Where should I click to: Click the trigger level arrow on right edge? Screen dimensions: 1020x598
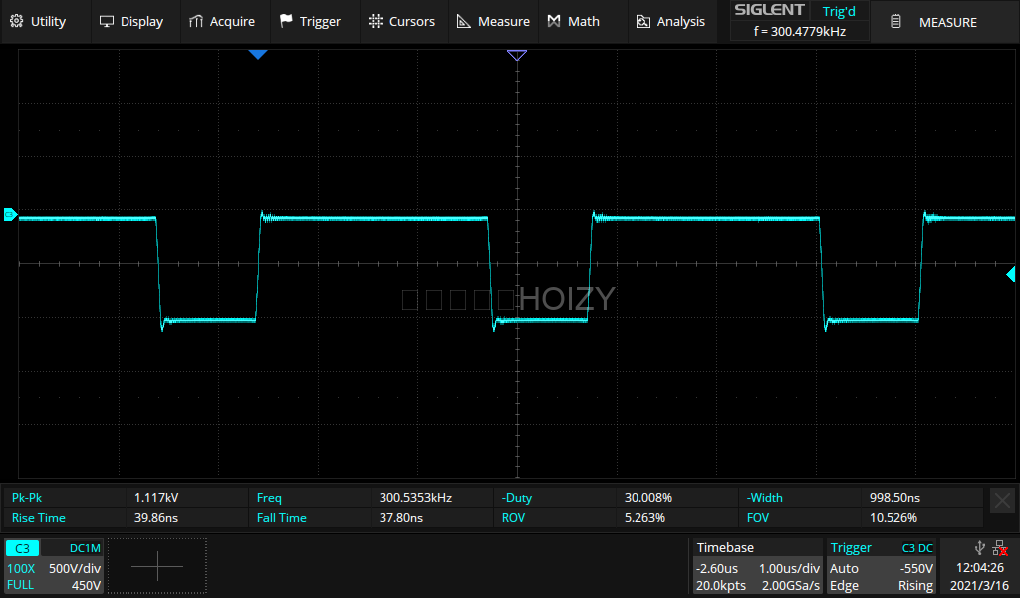[1011, 274]
